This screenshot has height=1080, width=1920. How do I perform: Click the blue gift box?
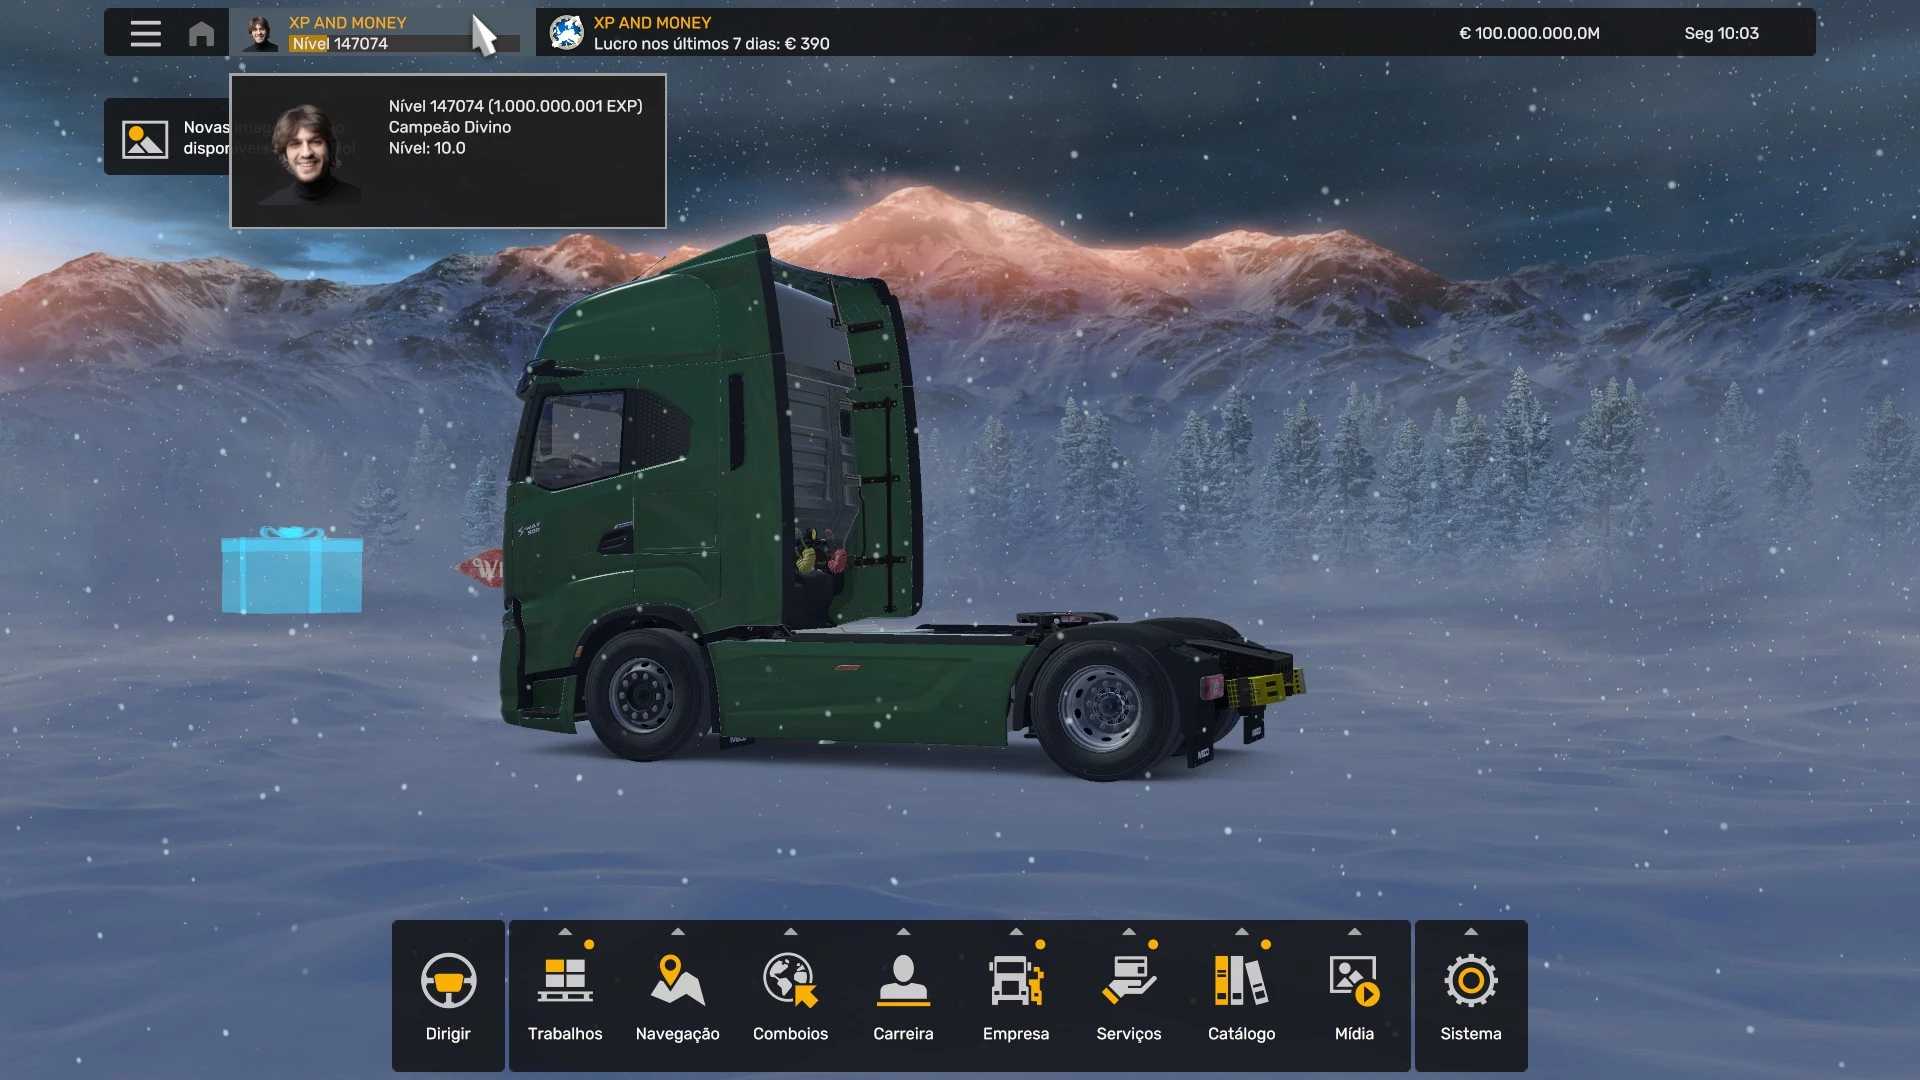(x=292, y=571)
